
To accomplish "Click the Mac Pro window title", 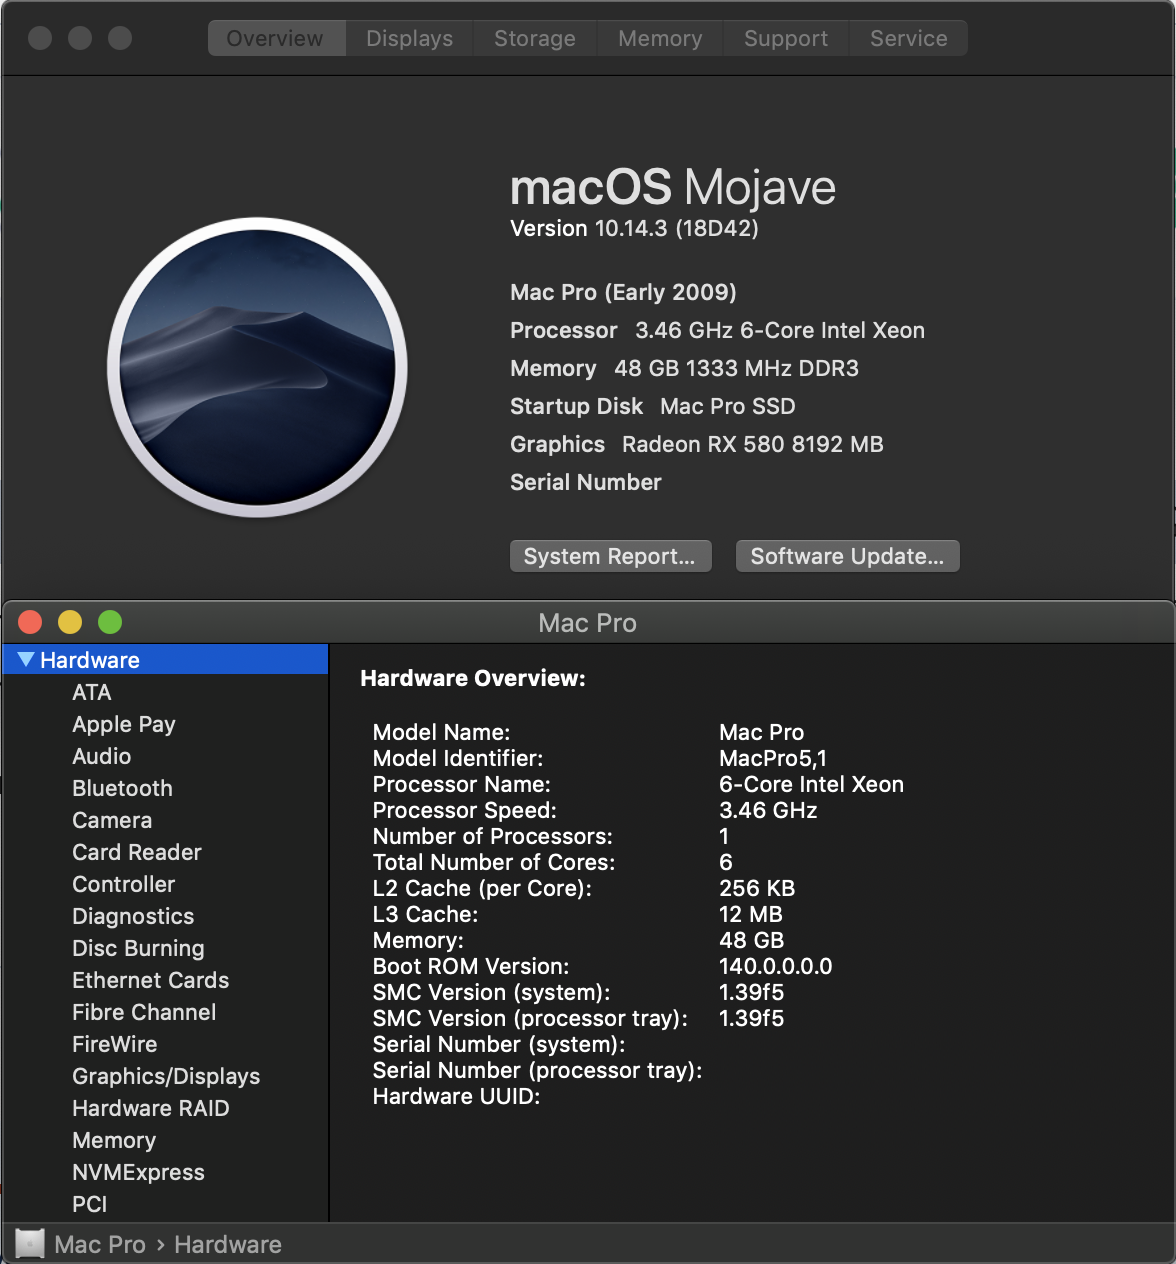I will click(588, 623).
